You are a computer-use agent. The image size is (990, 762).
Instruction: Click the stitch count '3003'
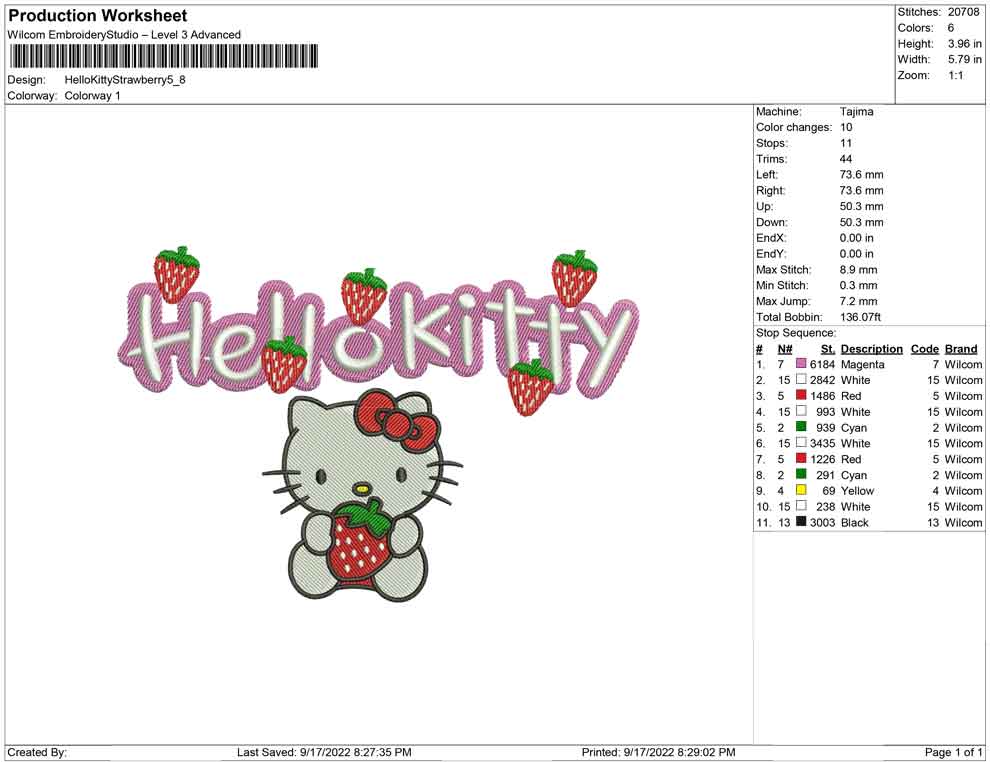coord(823,523)
